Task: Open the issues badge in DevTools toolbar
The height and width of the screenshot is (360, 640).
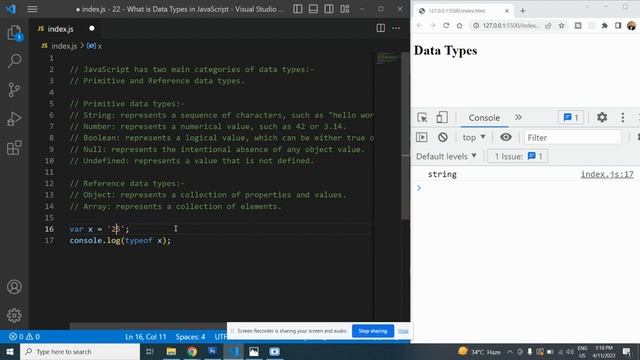Action: pyautogui.click(x=571, y=118)
